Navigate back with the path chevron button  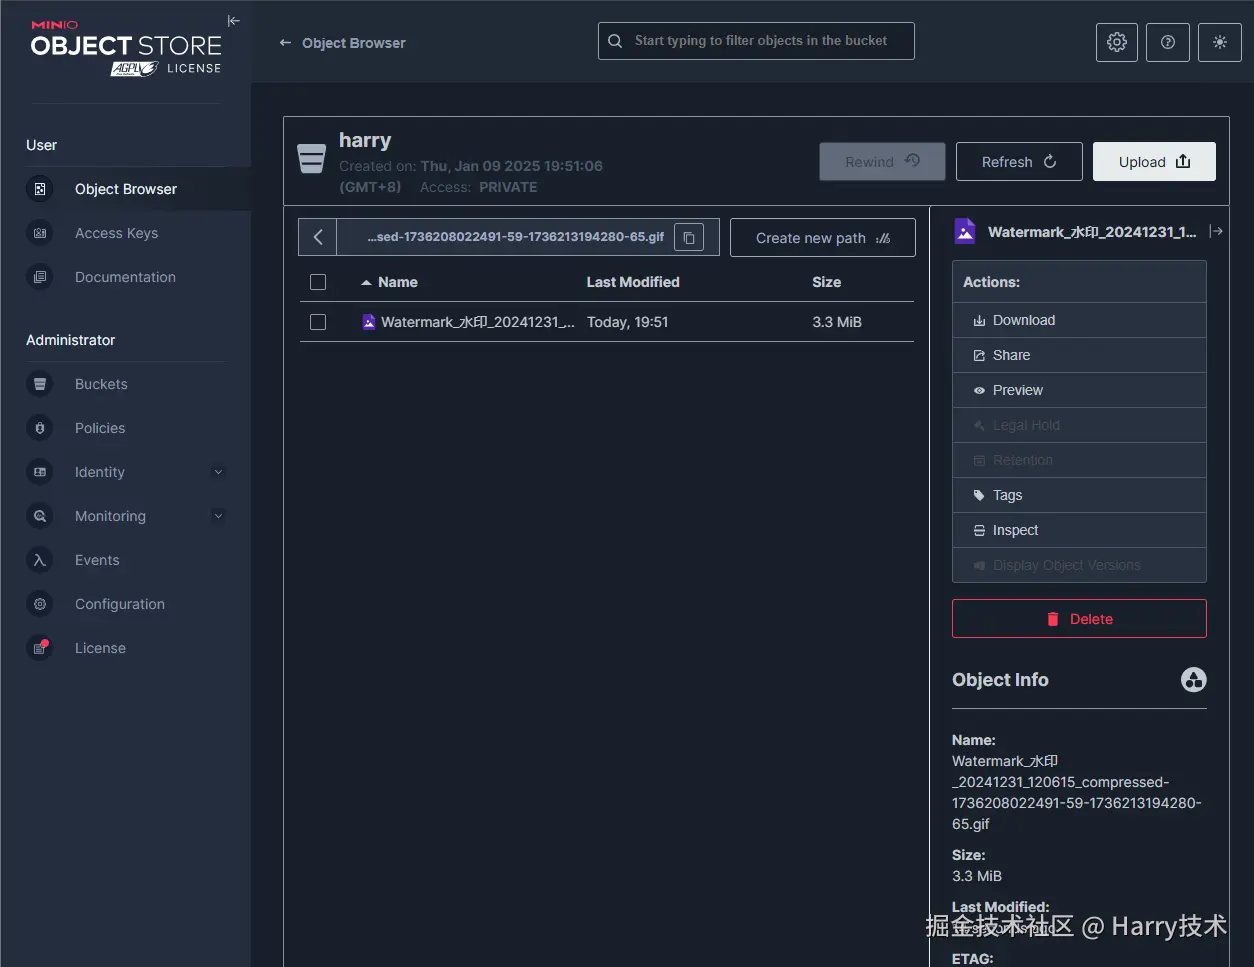(318, 237)
